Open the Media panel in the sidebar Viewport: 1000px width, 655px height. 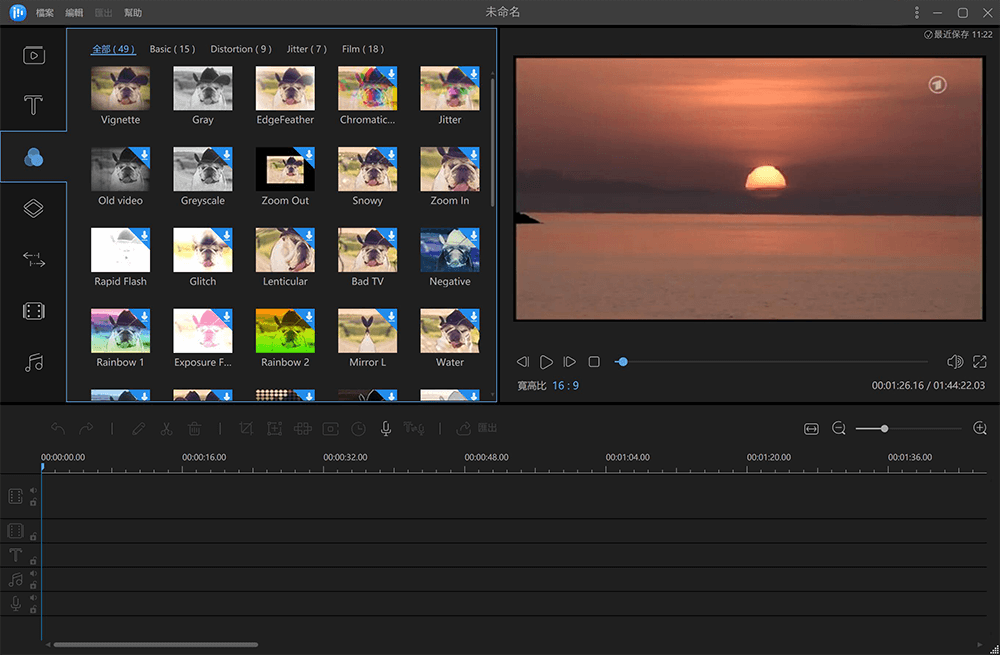point(33,55)
